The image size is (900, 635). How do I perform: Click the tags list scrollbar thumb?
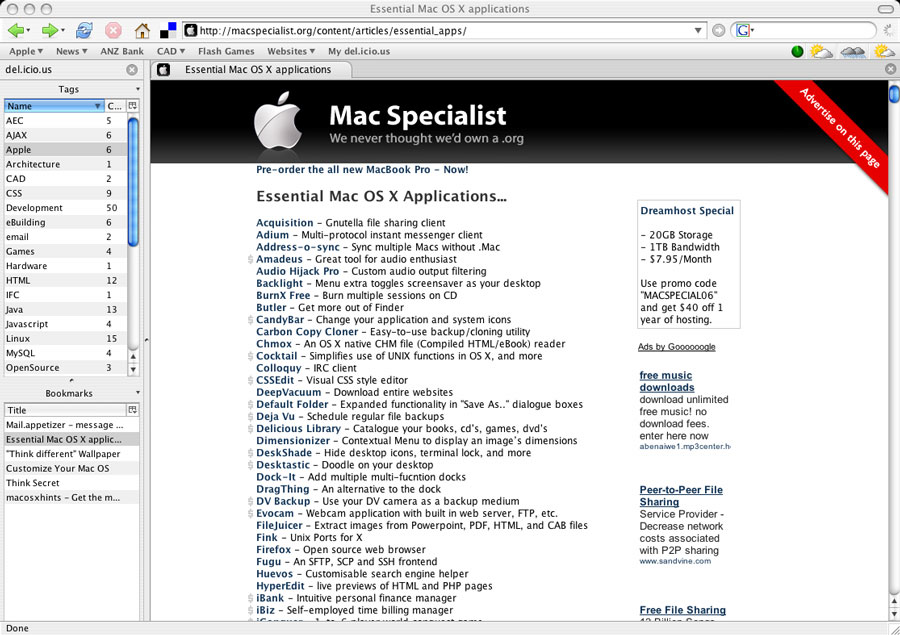(133, 181)
